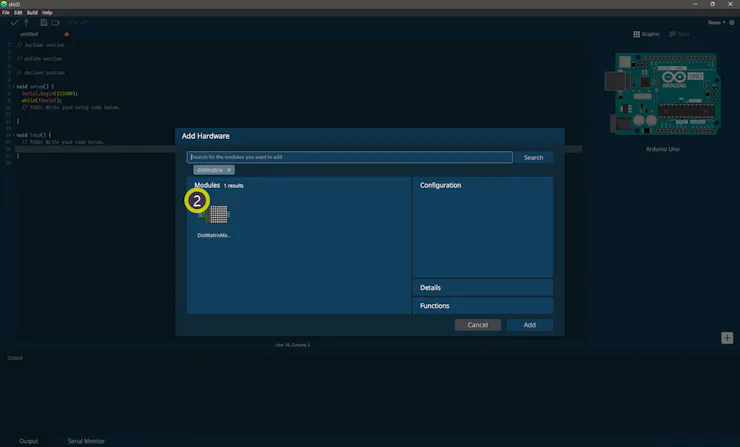Click the DotMatrixMa... module label
Viewport: 740px width, 447px height.
214,235
